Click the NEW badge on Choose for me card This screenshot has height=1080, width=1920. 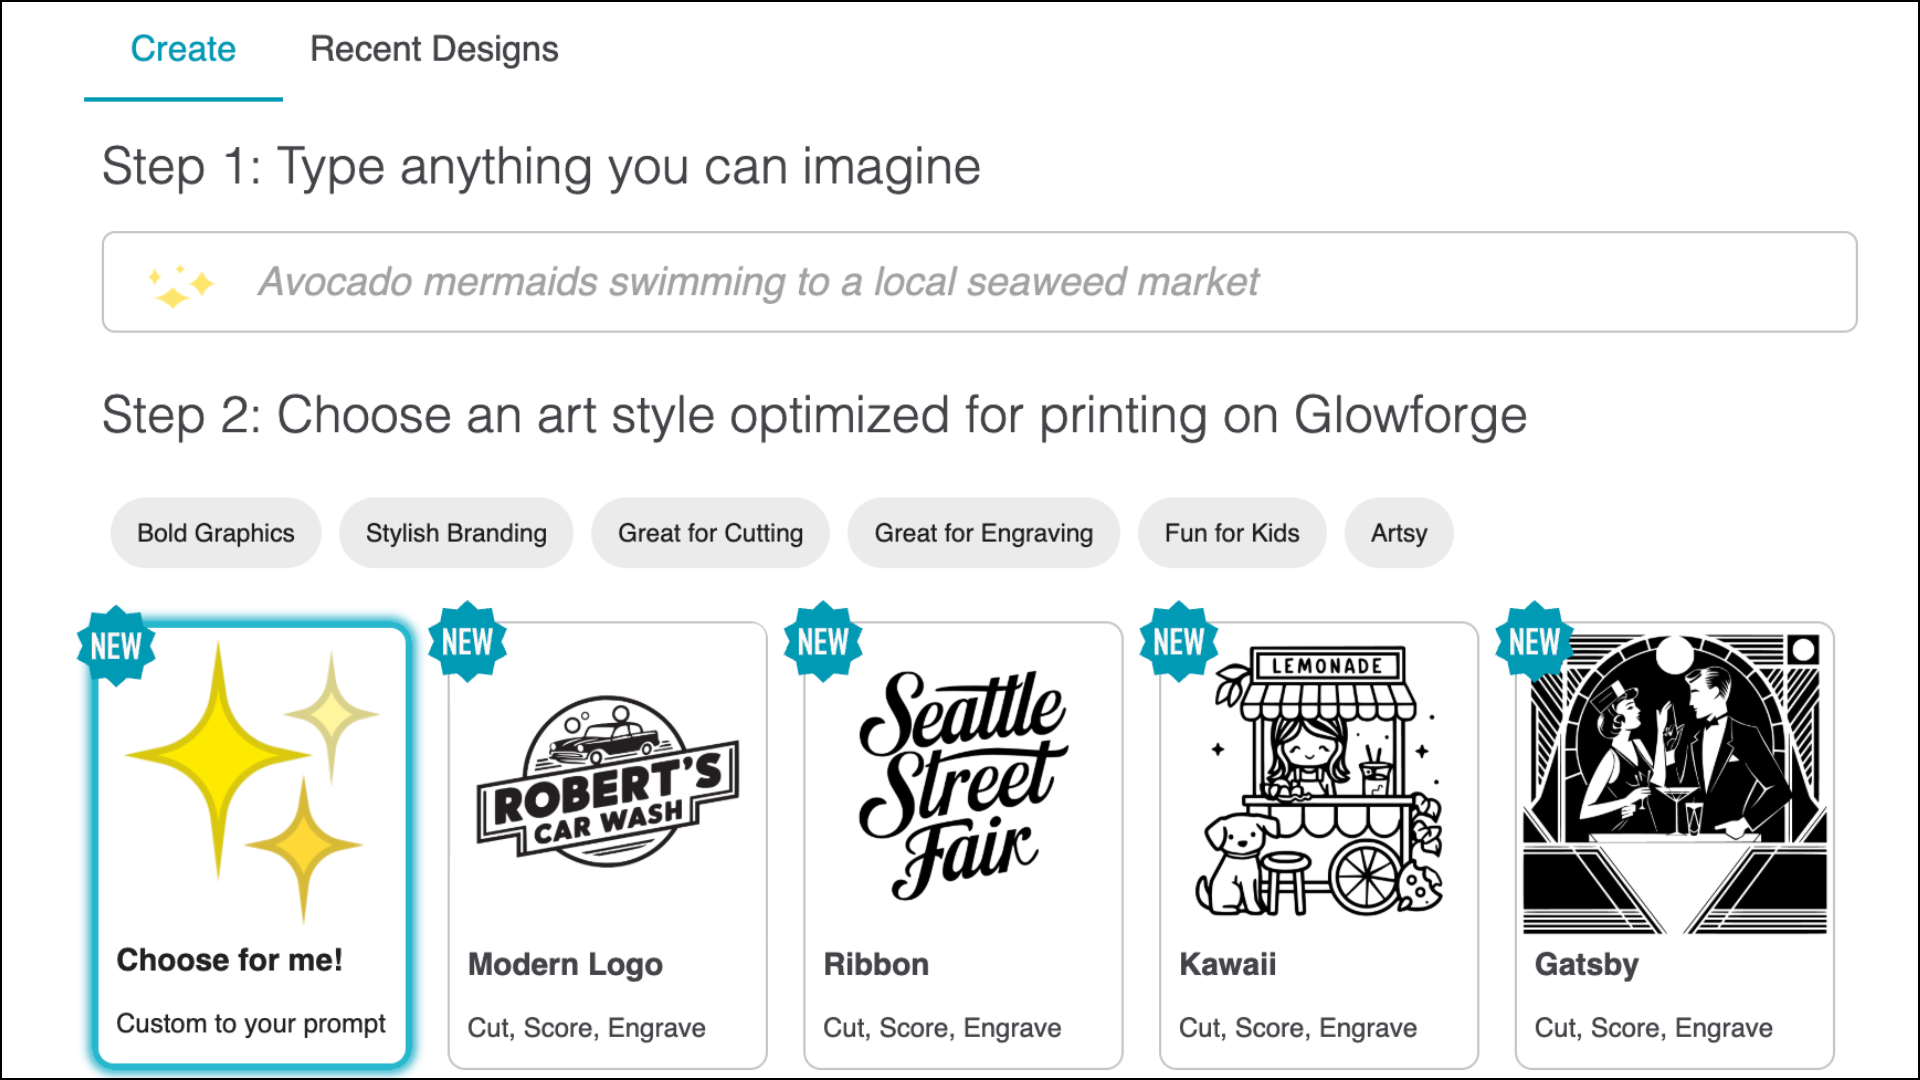116,645
